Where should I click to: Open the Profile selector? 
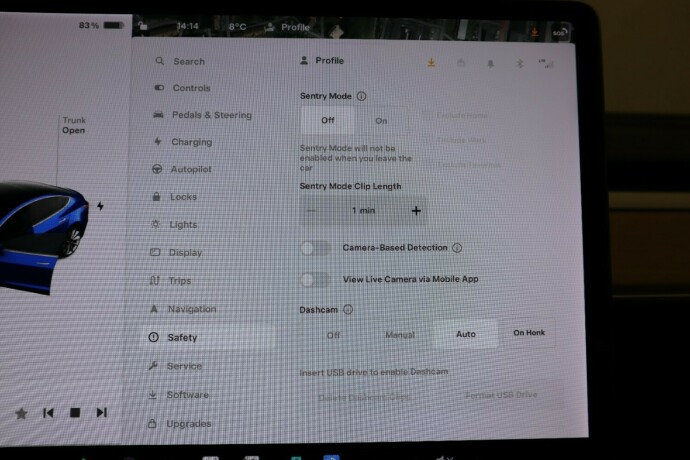click(322, 61)
